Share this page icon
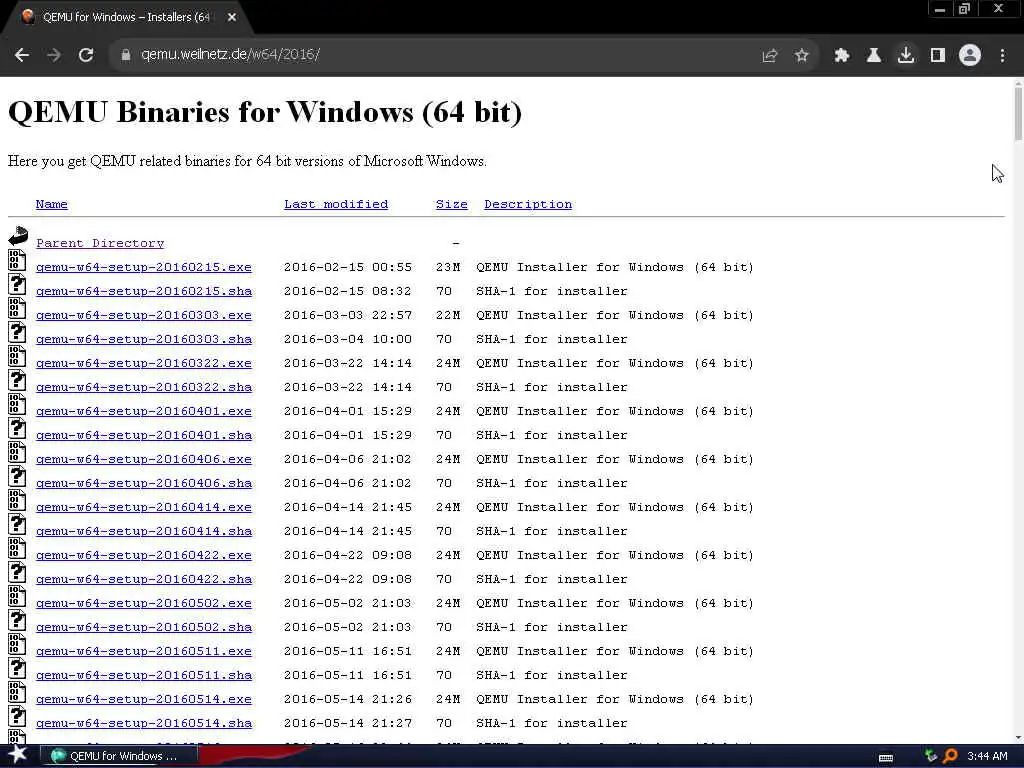This screenshot has width=1024, height=768. pos(770,56)
